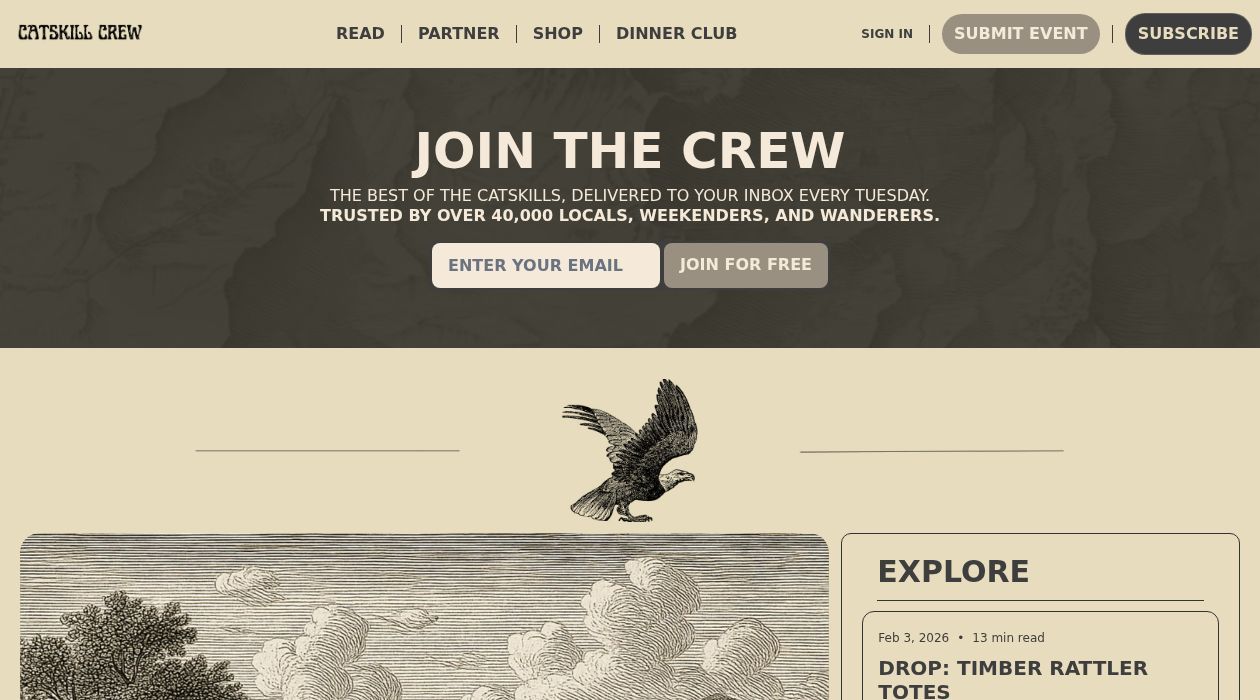Open the landscape engraving featured image
Viewport: 1260px width, 700px height.
[424, 617]
